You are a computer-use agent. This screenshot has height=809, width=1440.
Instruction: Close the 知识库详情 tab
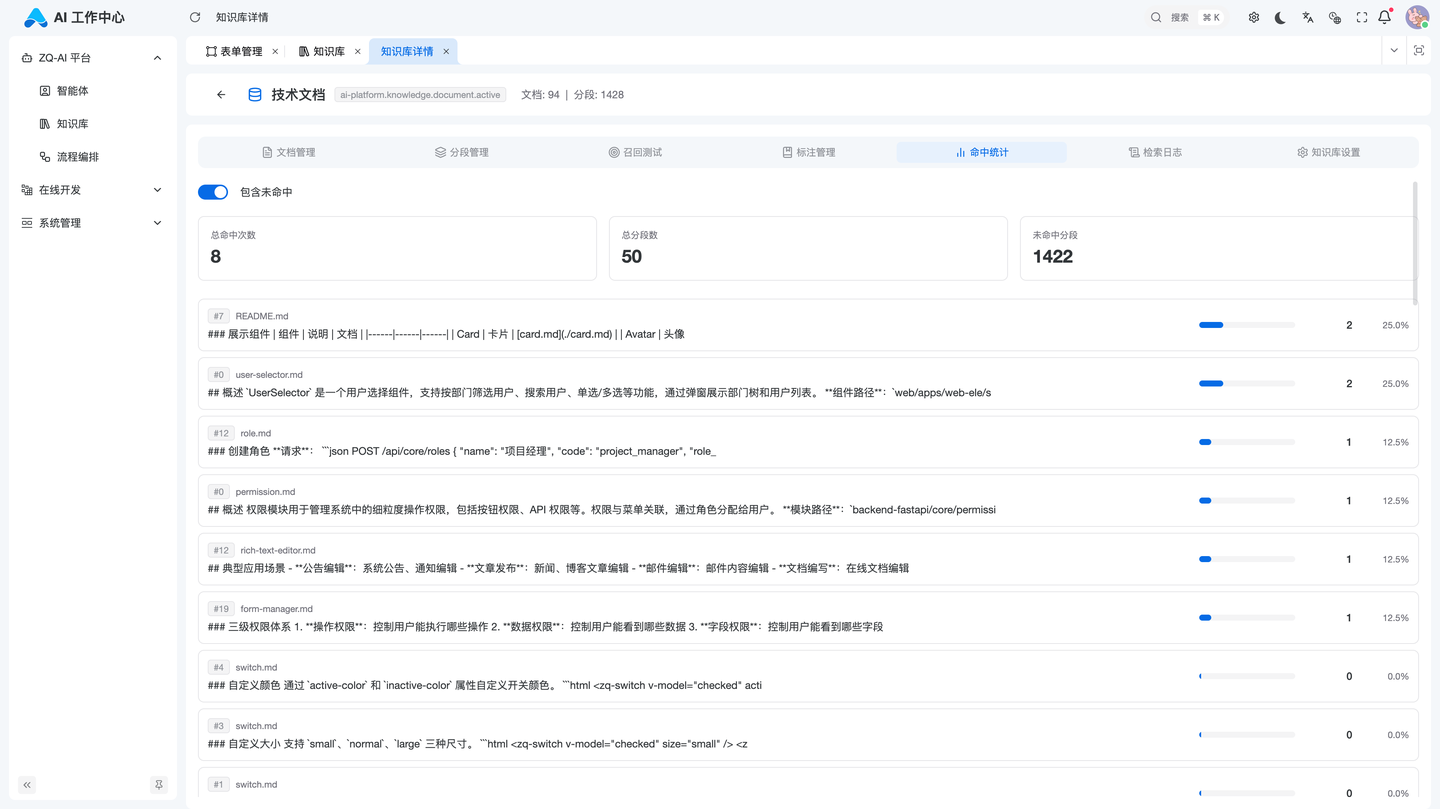coord(446,52)
